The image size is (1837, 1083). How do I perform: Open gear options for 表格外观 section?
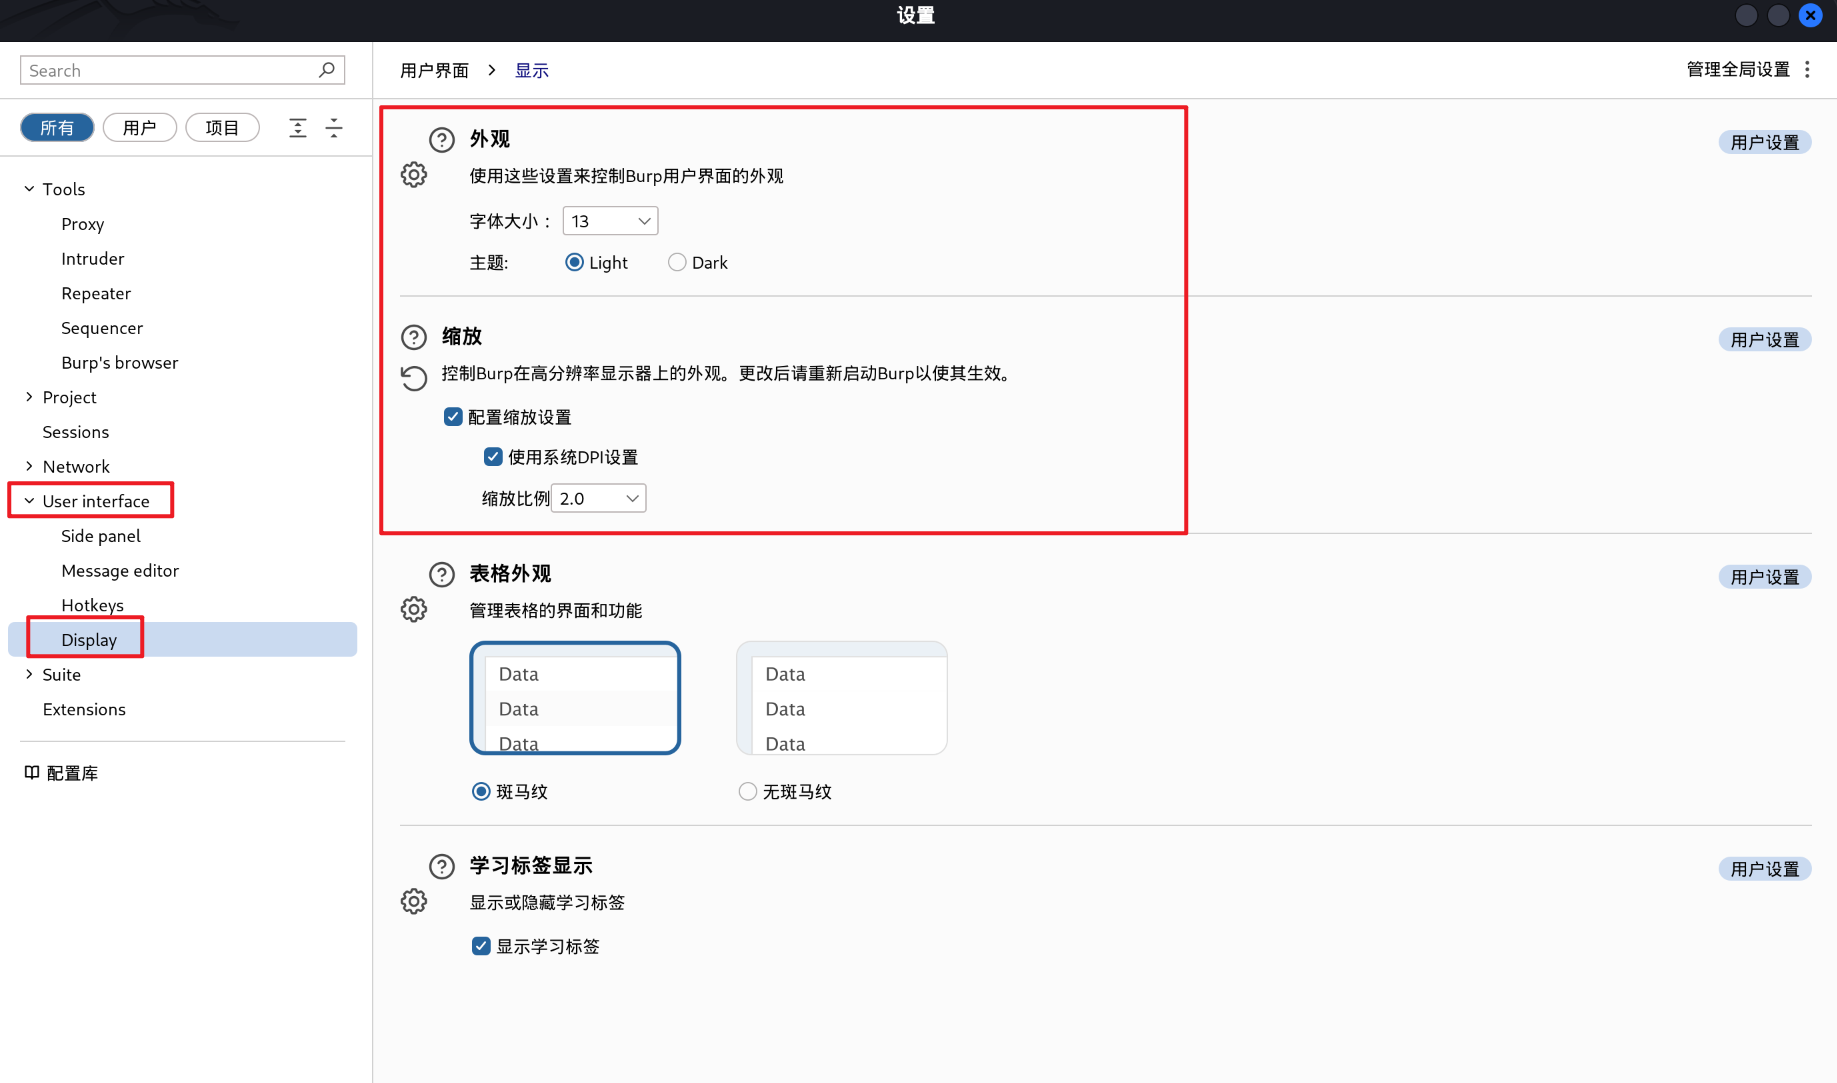tap(414, 610)
